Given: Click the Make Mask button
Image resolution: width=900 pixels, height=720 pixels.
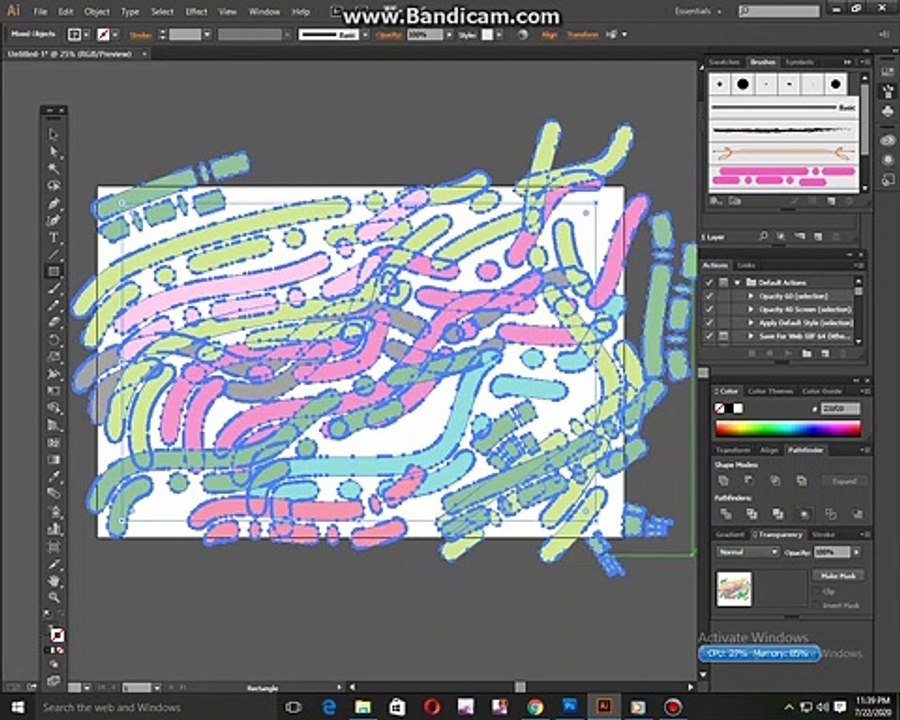Looking at the screenshot, I should click(838, 575).
